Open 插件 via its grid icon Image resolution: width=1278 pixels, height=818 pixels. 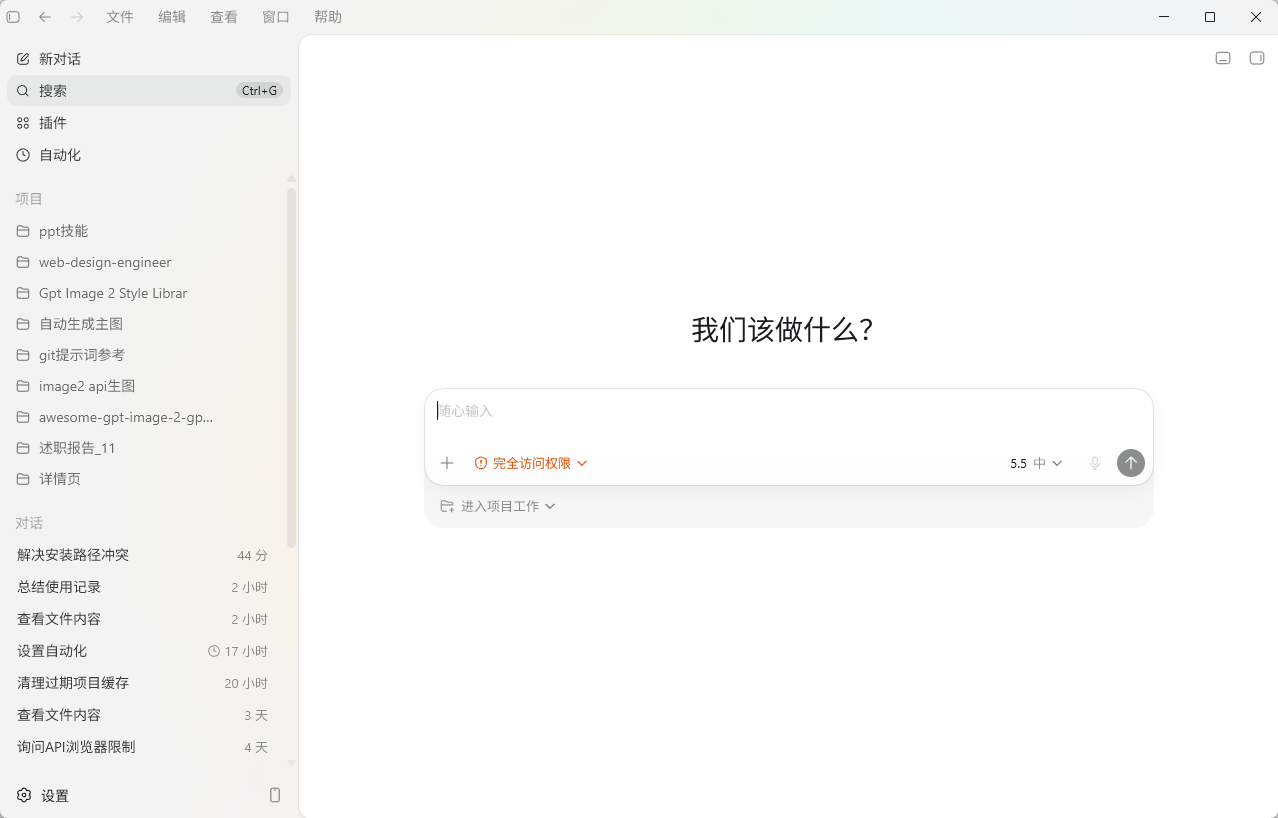click(23, 123)
